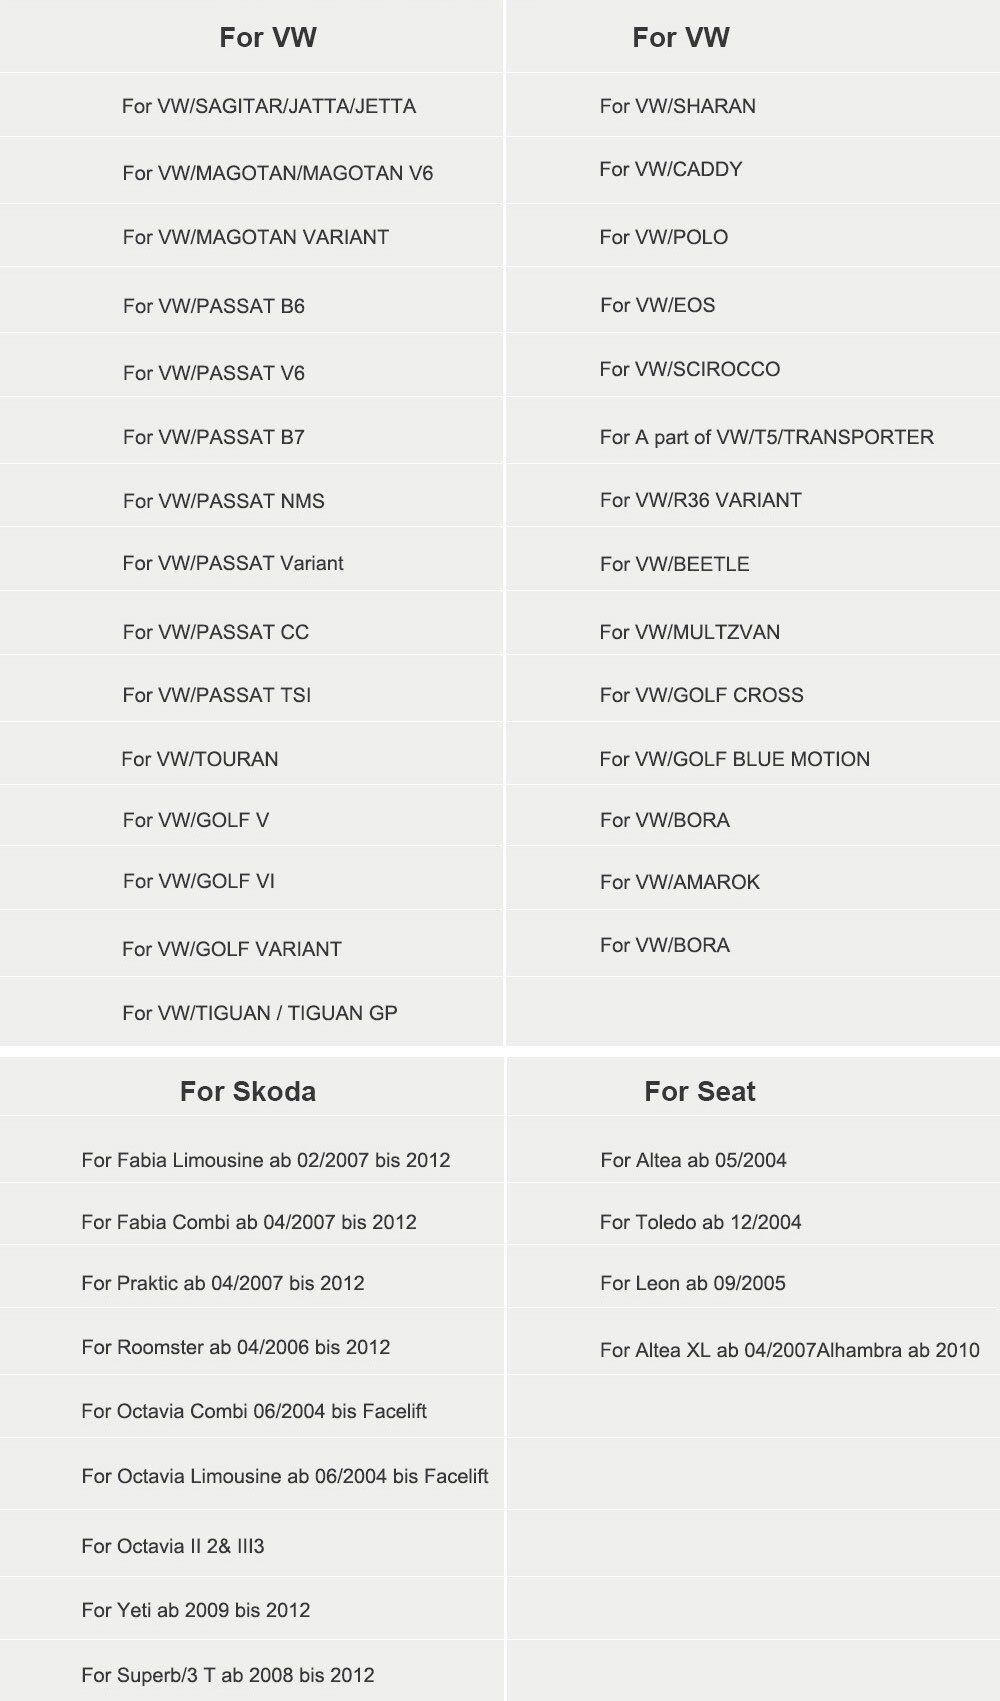Select the VW/PASSAT NMS row
The width and height of the screenshot is (1000, 1701).
coord(223,501)
